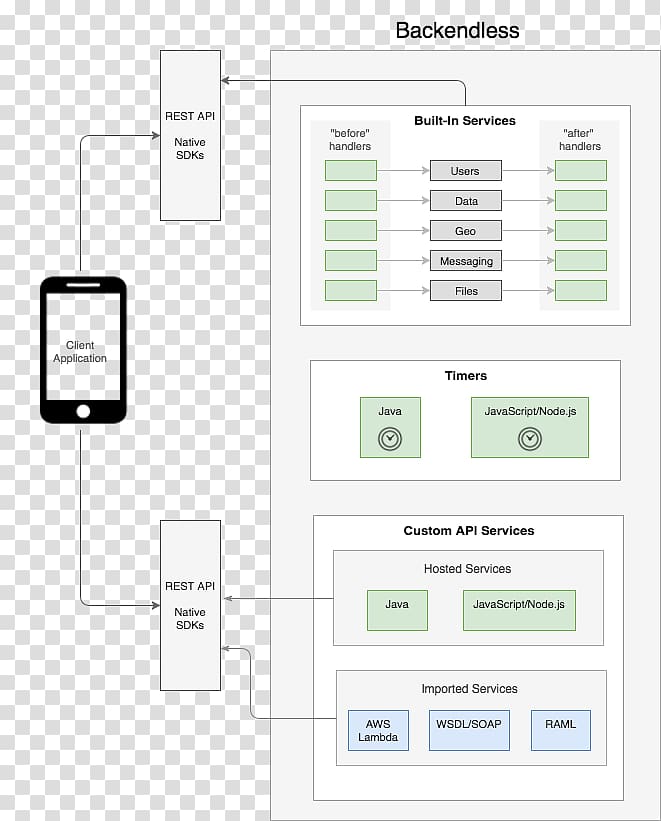Click the before handler box for Files
Screen dimensions: 661x821
click(351, 291)
